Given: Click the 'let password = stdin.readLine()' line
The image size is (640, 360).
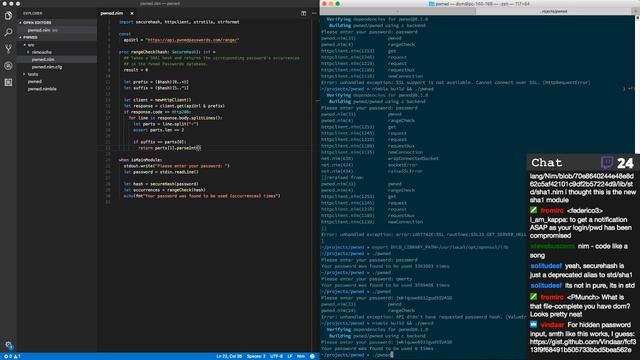Looking at the screenshot, I should point(161,172).
